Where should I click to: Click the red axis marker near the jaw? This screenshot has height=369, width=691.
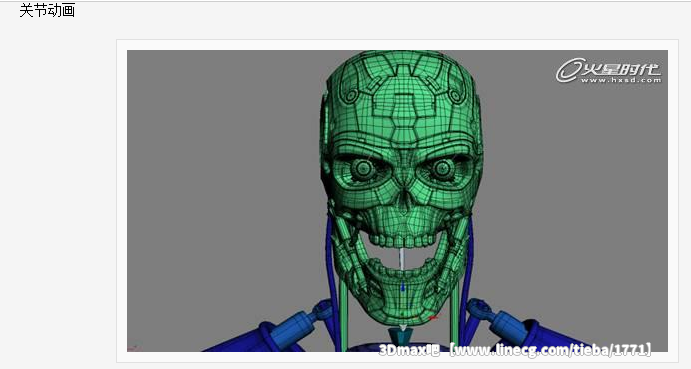433,317
